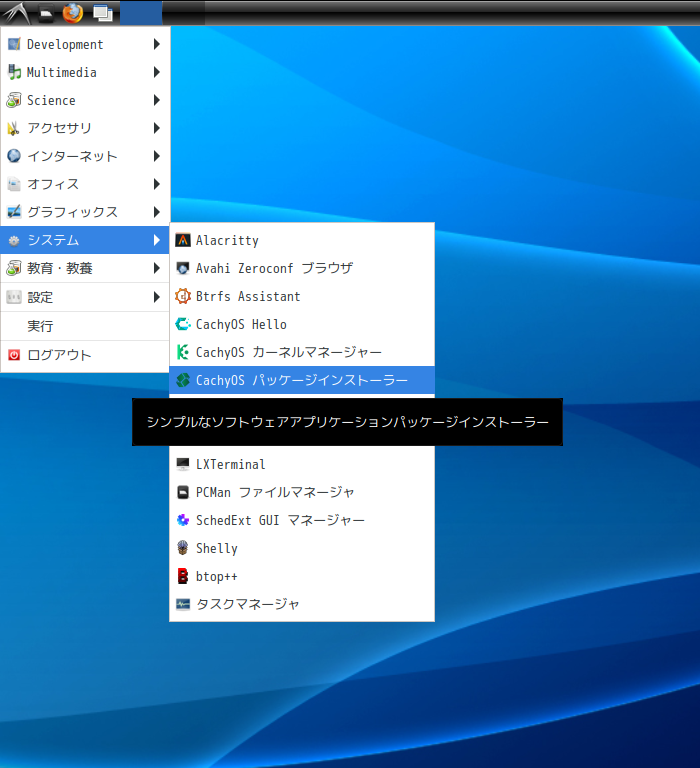Open the LXDE start menu logo
The image size is (700, 768).
17,13
